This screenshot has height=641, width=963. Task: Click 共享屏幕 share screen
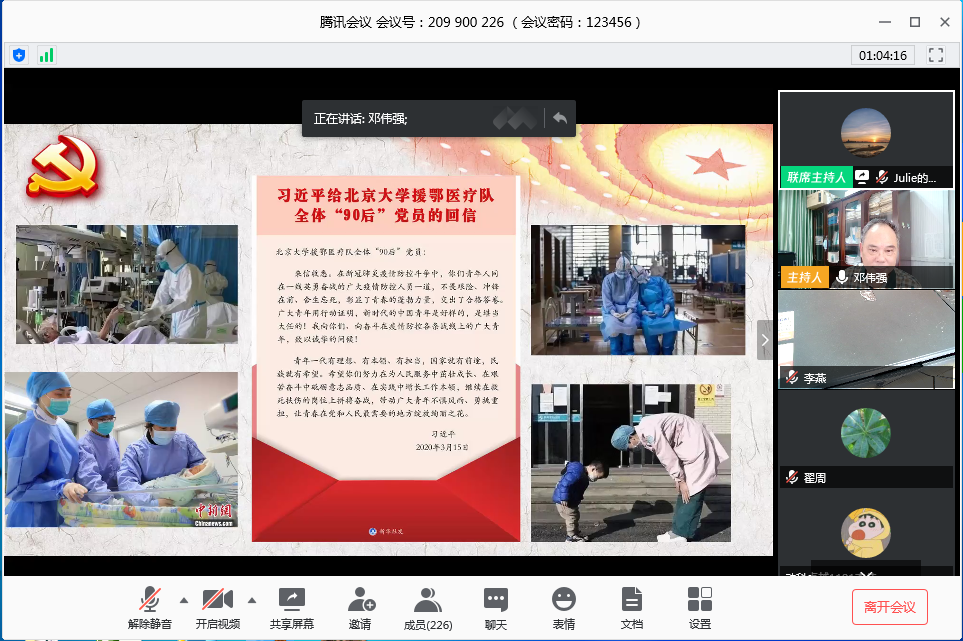291,607
